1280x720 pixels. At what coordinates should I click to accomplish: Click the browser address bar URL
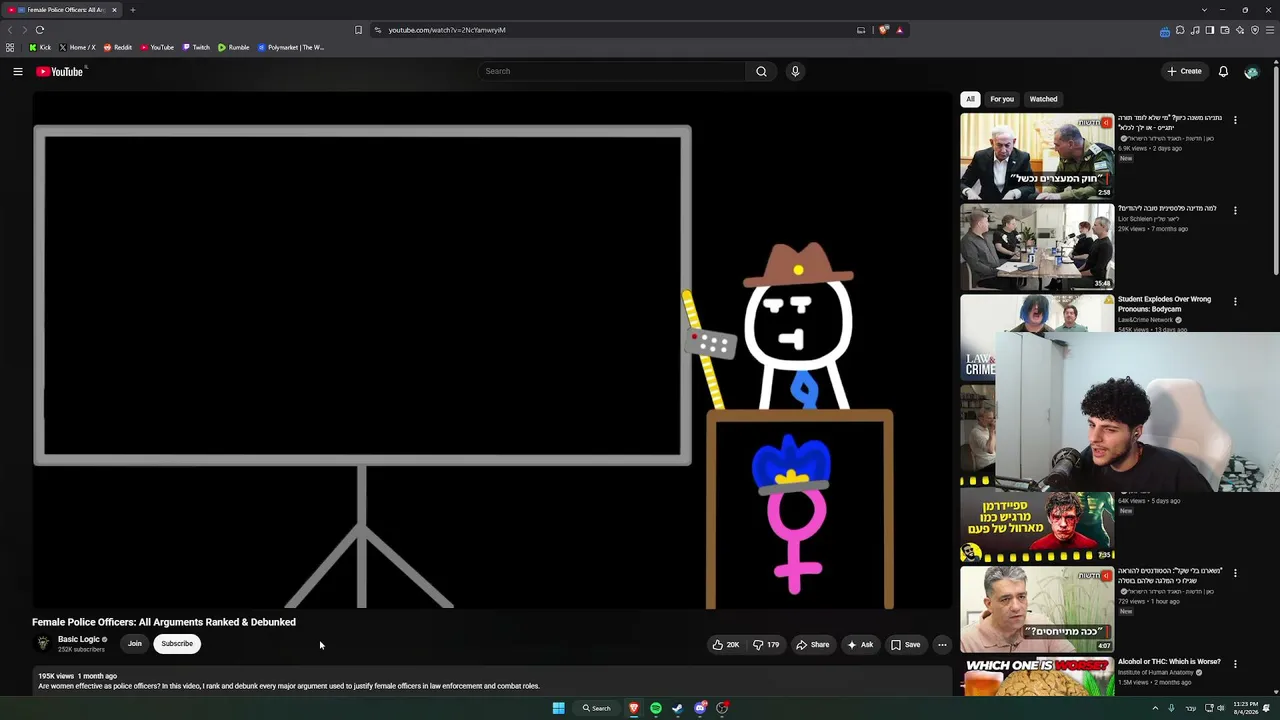[x=447, y=30]
